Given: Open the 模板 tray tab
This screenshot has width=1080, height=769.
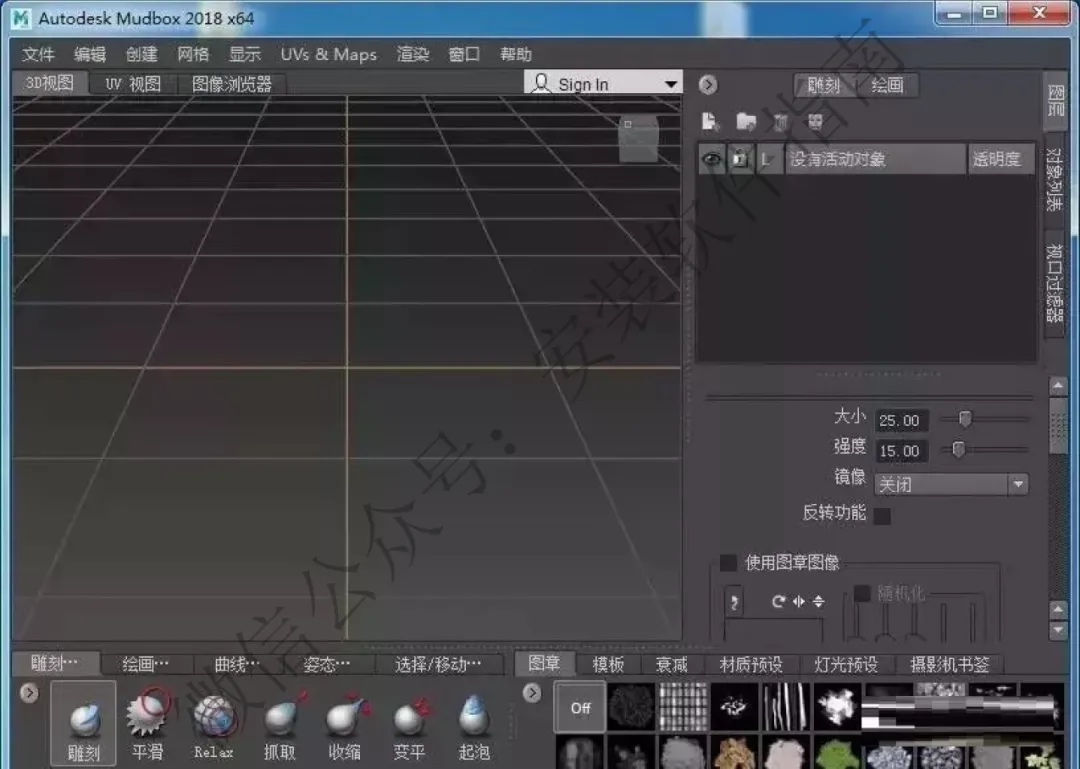Looking at the screenshot, I should (608, 665).
